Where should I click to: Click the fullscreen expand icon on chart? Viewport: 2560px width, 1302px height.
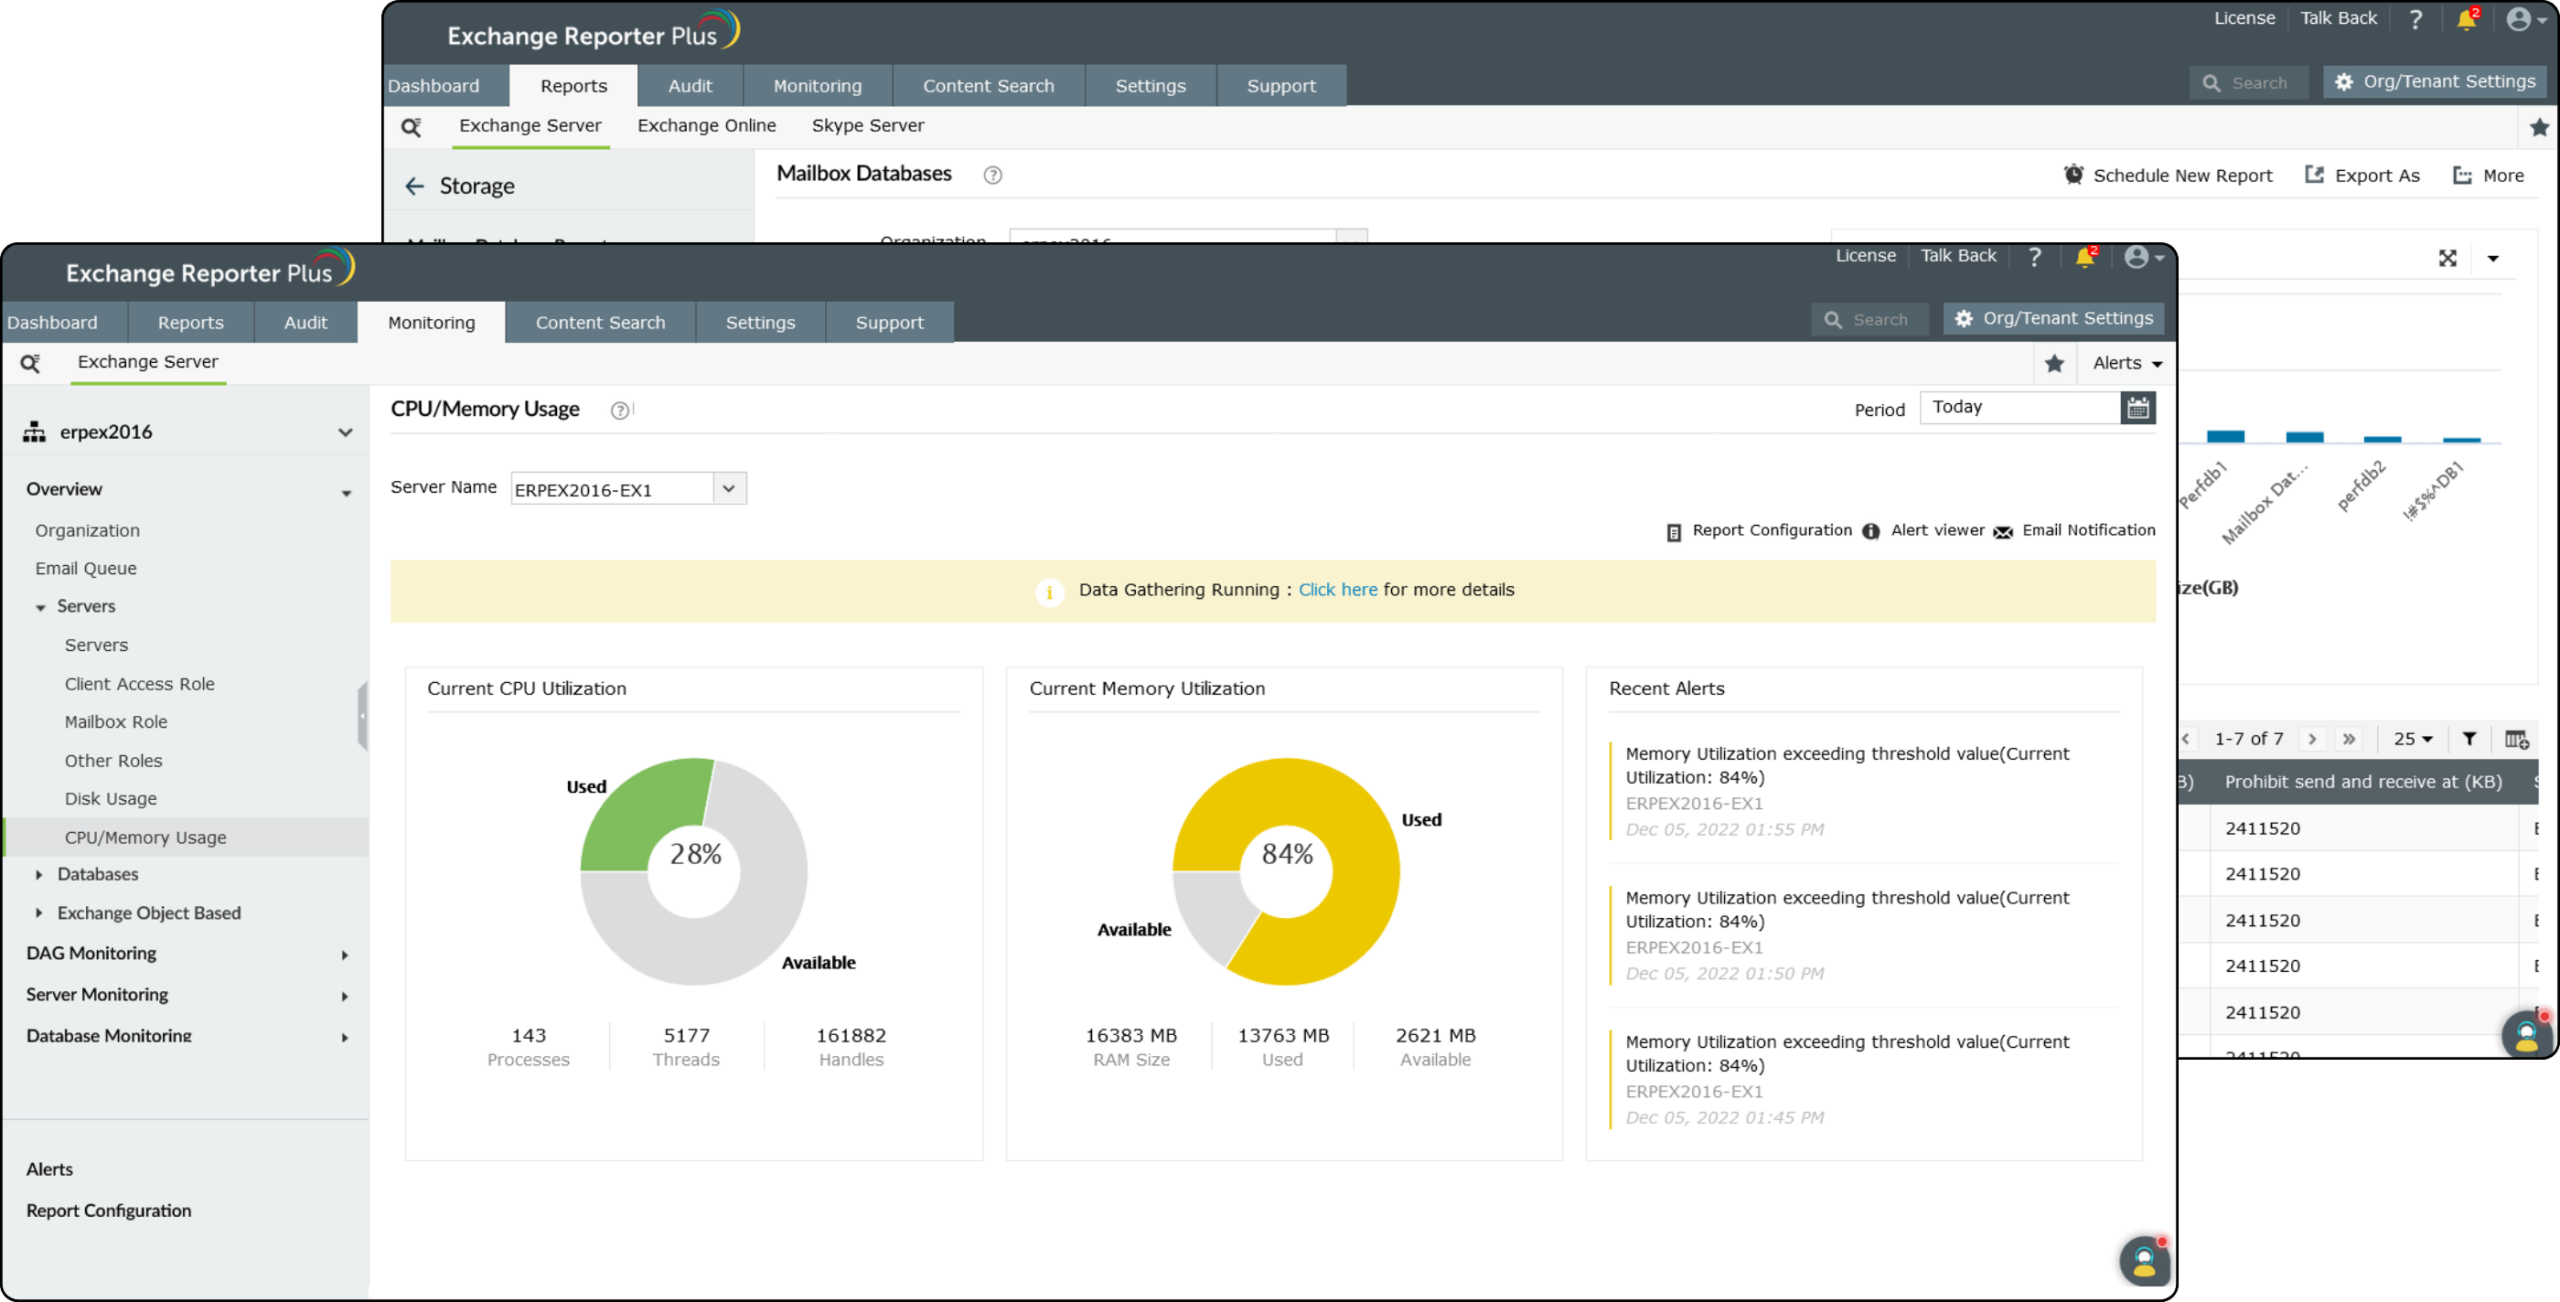point(2447,258)
